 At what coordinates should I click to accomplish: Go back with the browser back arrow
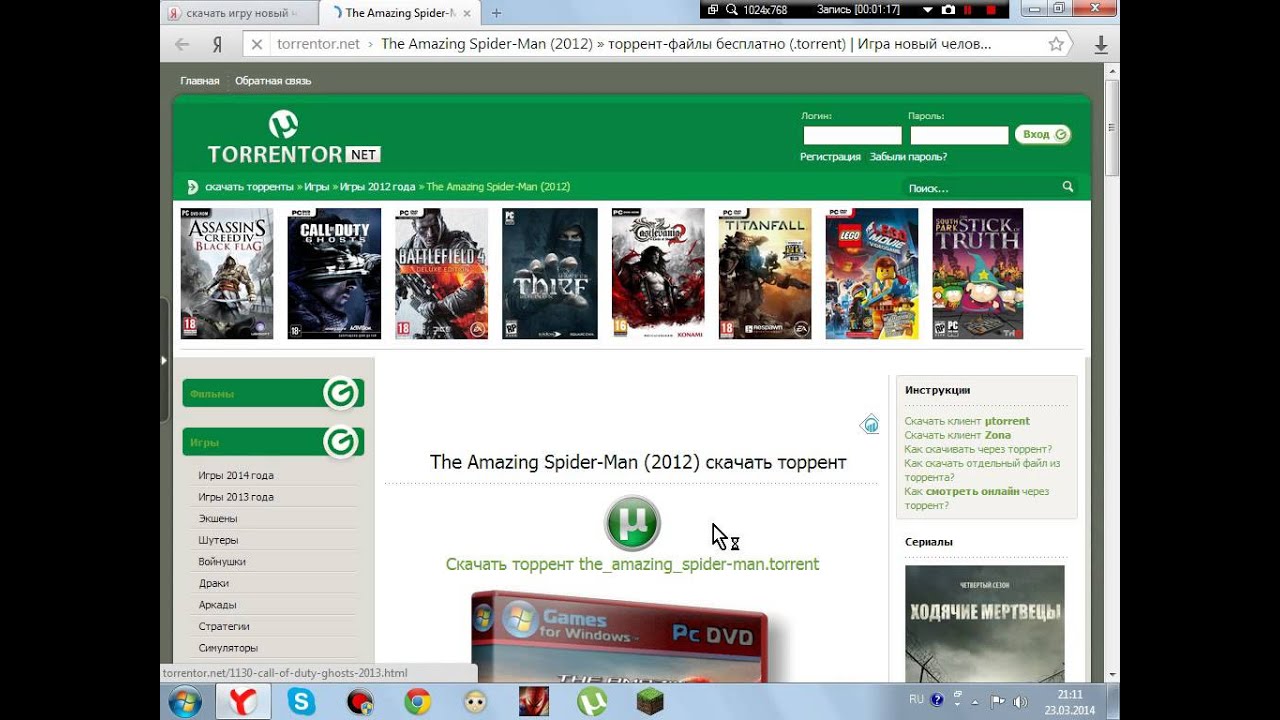pyautogui.click(x=182, y=44)
